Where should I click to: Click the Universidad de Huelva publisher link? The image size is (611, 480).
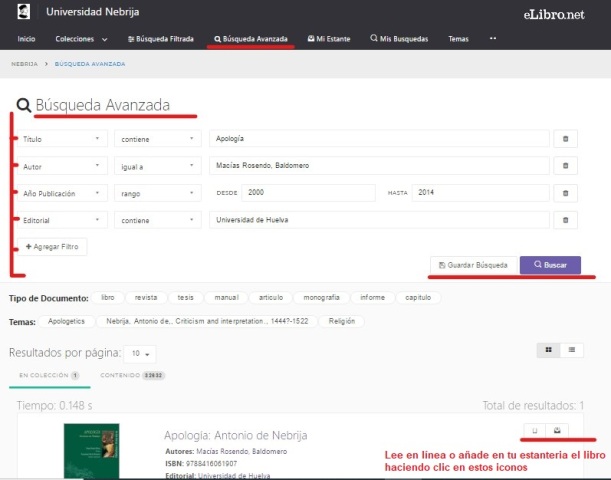coord(234,476)
